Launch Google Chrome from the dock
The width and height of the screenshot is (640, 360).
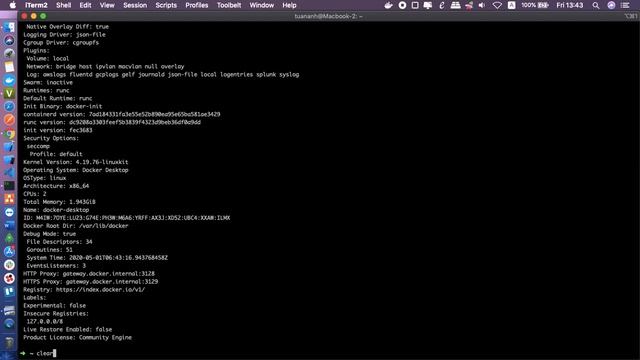click(x=9, y=133)
